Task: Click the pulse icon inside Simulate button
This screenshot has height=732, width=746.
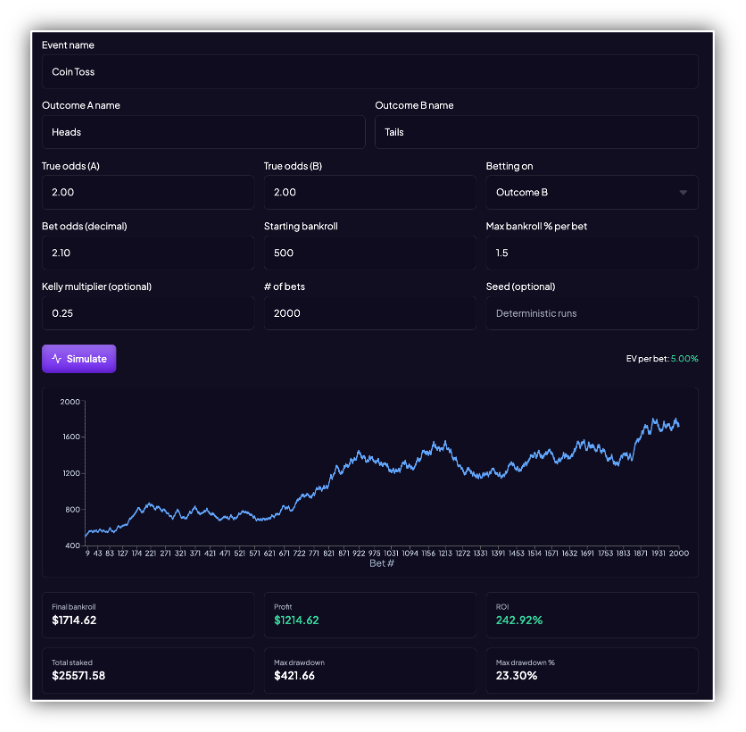Action: pyautogui.click(x=57, y=359)
